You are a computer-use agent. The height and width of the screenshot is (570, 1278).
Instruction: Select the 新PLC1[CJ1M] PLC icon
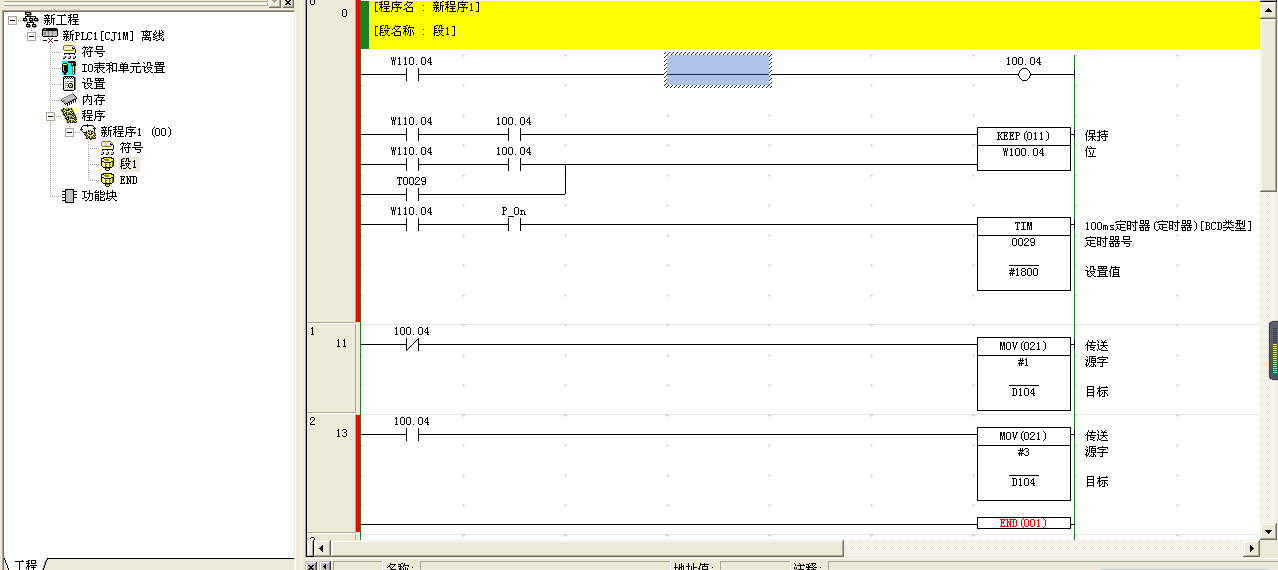50,36
